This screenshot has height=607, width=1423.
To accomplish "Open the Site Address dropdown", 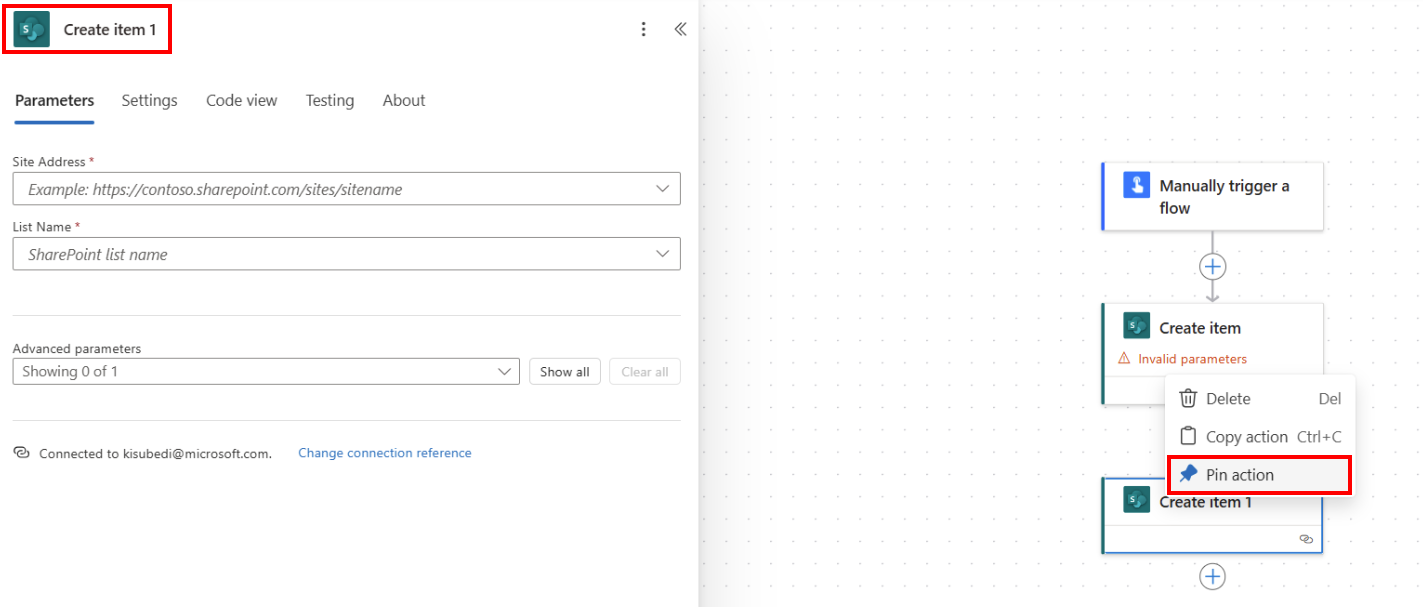I will point(661,188).
